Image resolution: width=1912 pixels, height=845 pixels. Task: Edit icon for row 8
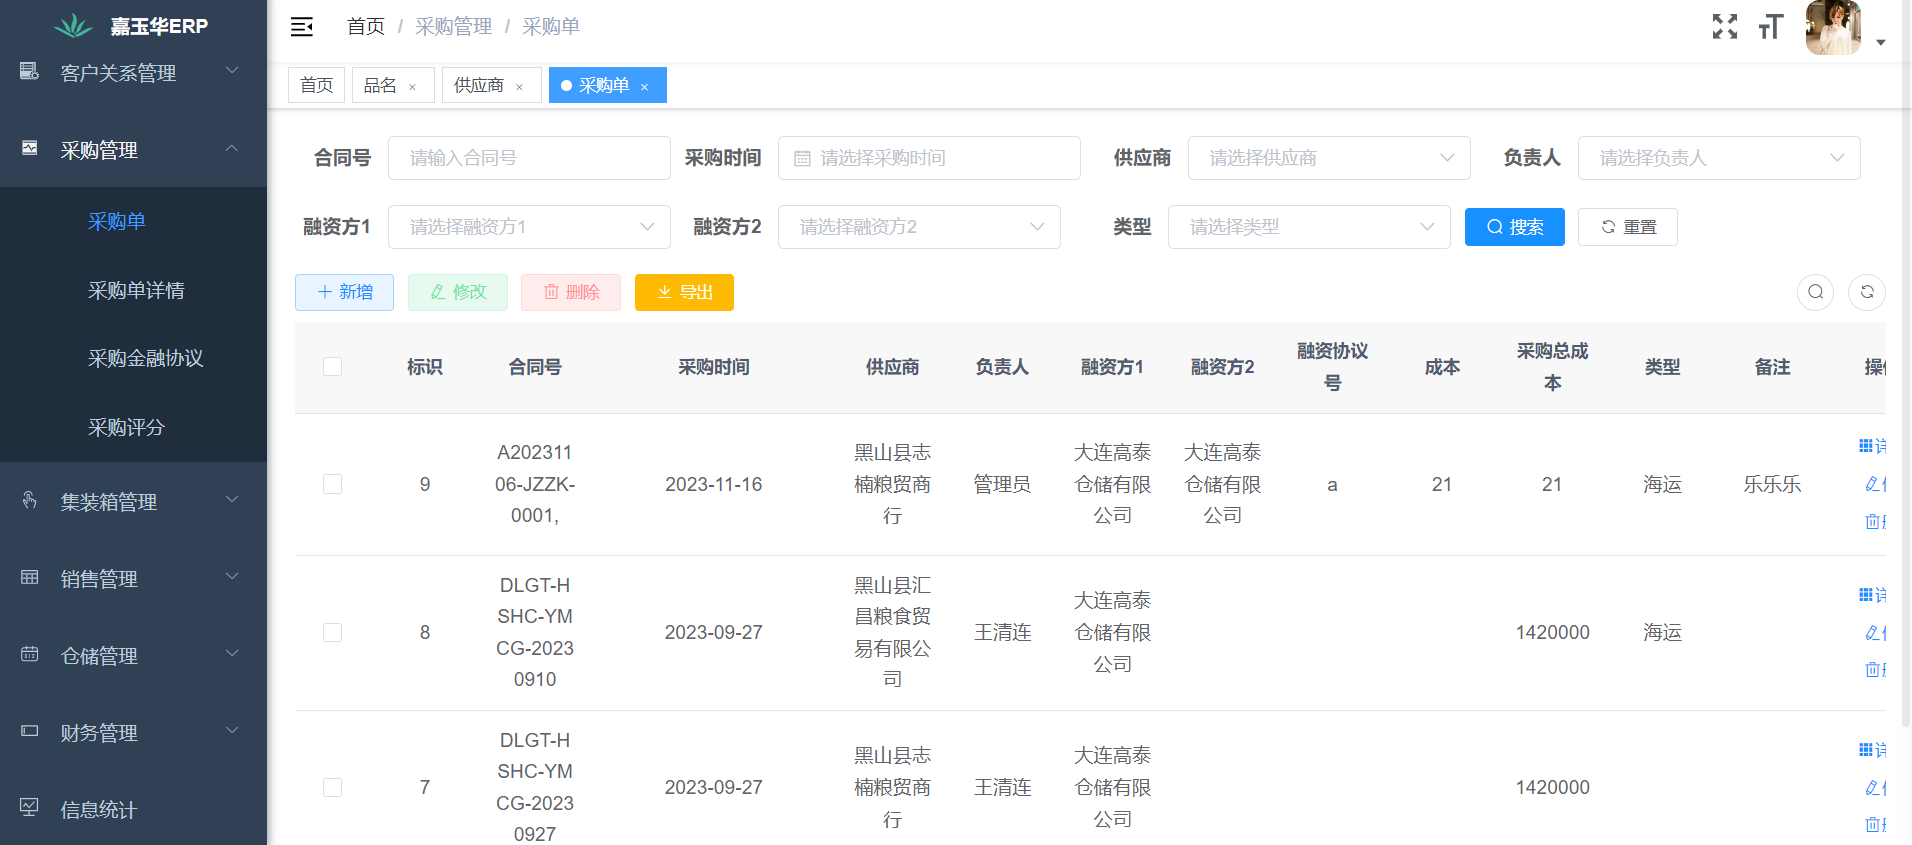1874,632
